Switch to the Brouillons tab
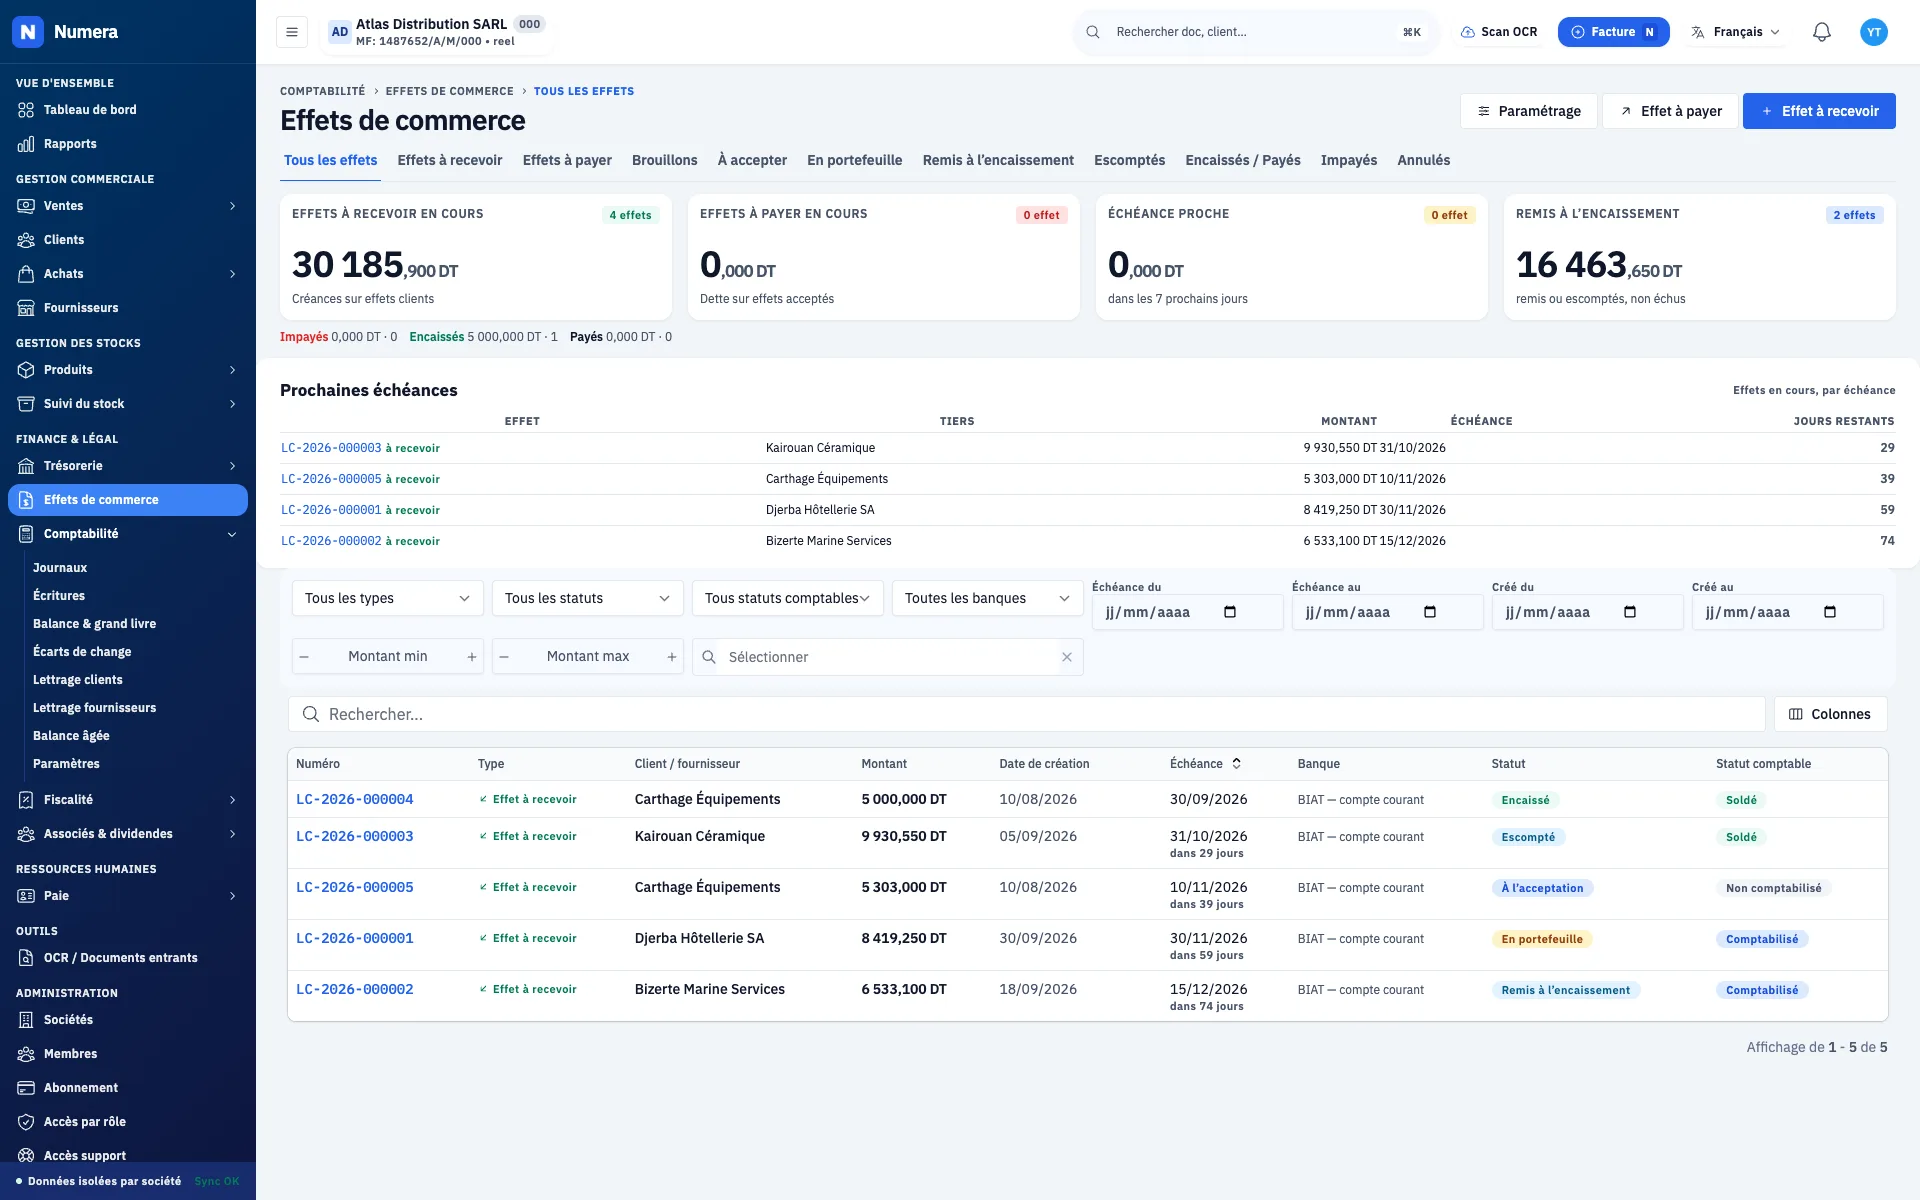Viewport: 1920px width, 1200px height. point(665,160)
